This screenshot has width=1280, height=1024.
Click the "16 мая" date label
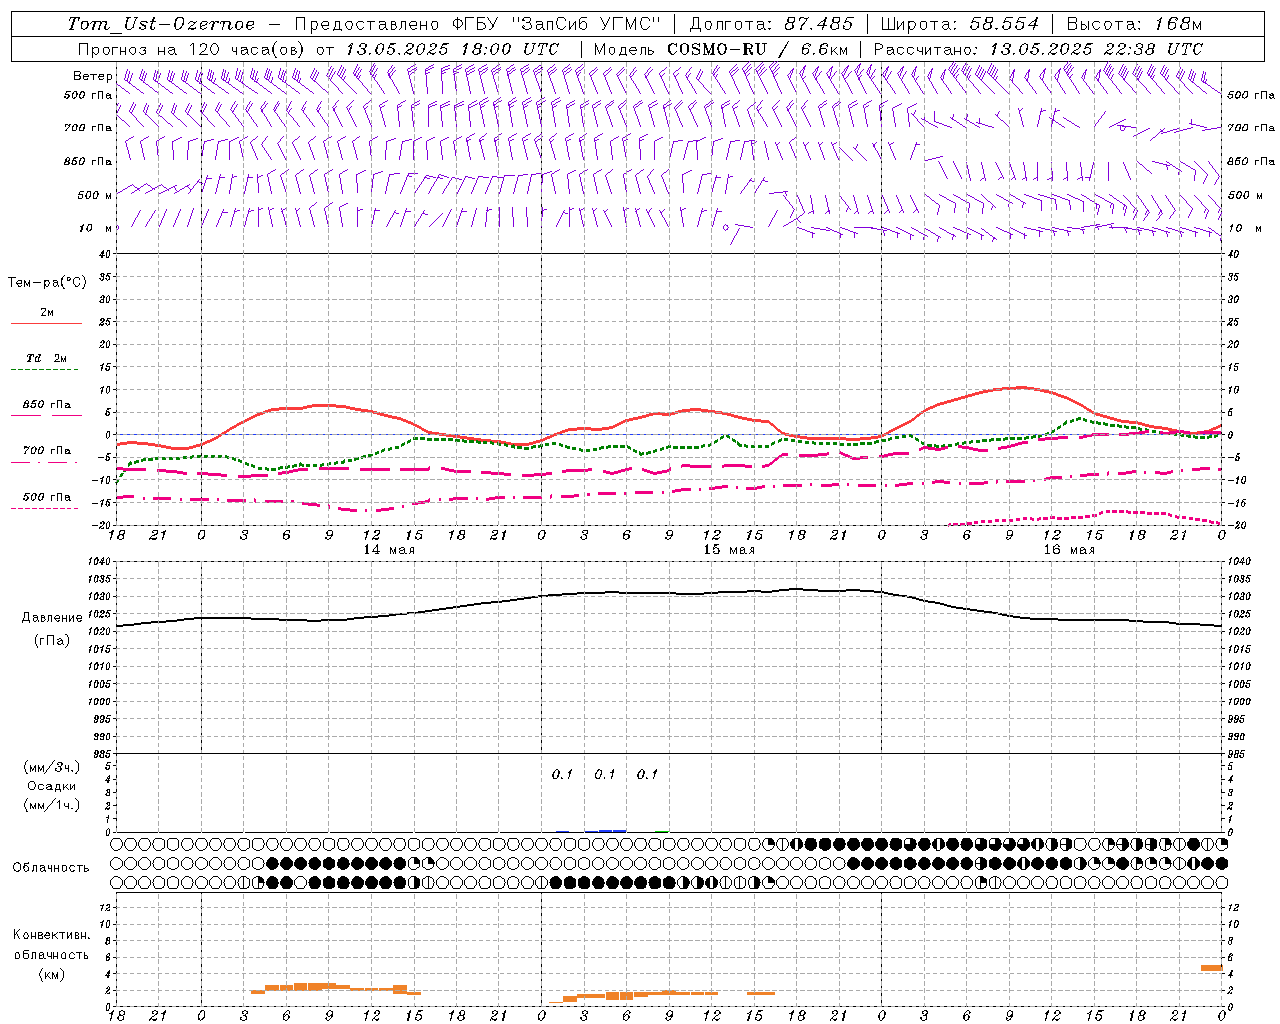pos(1069,550)
